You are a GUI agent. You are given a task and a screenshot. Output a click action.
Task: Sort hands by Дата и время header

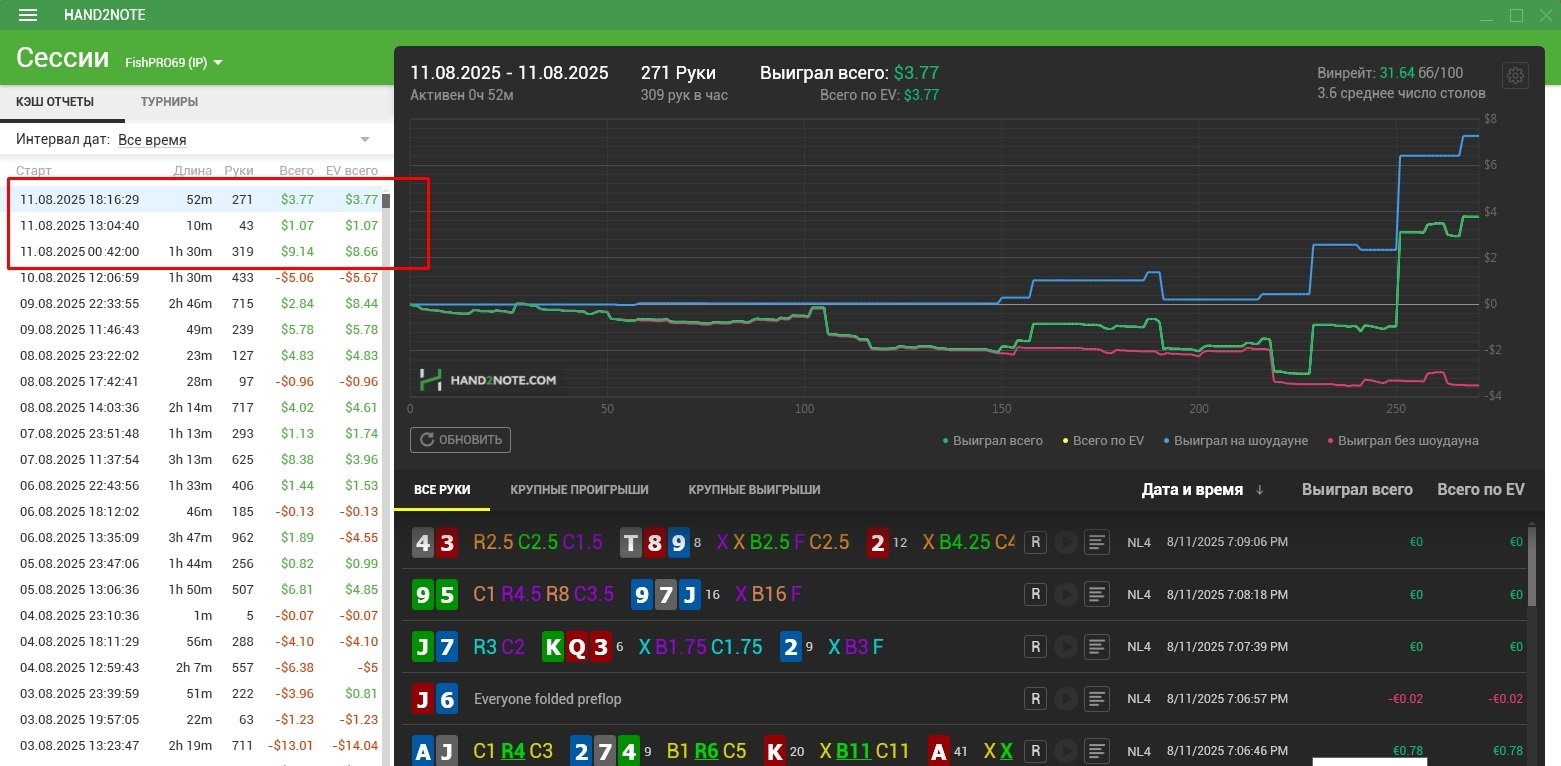click(x=1192, y=489)
